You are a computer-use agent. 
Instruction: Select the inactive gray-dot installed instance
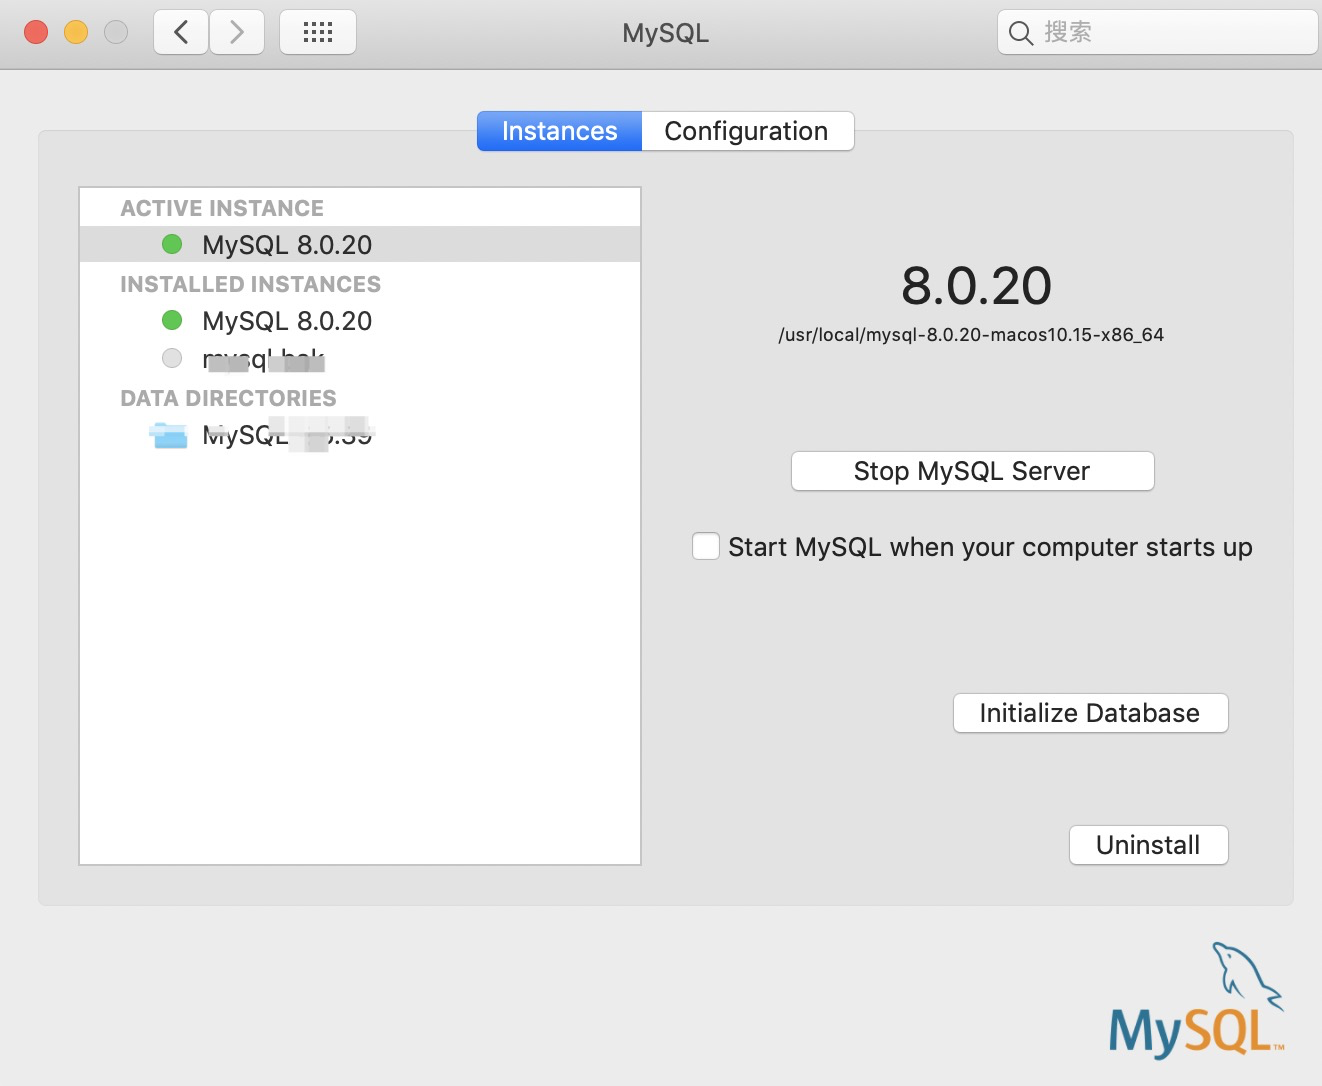coord(360,358)
